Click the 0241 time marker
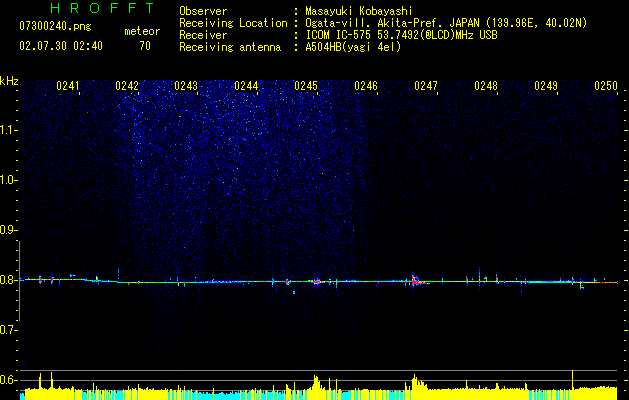 tap(68, 86)
